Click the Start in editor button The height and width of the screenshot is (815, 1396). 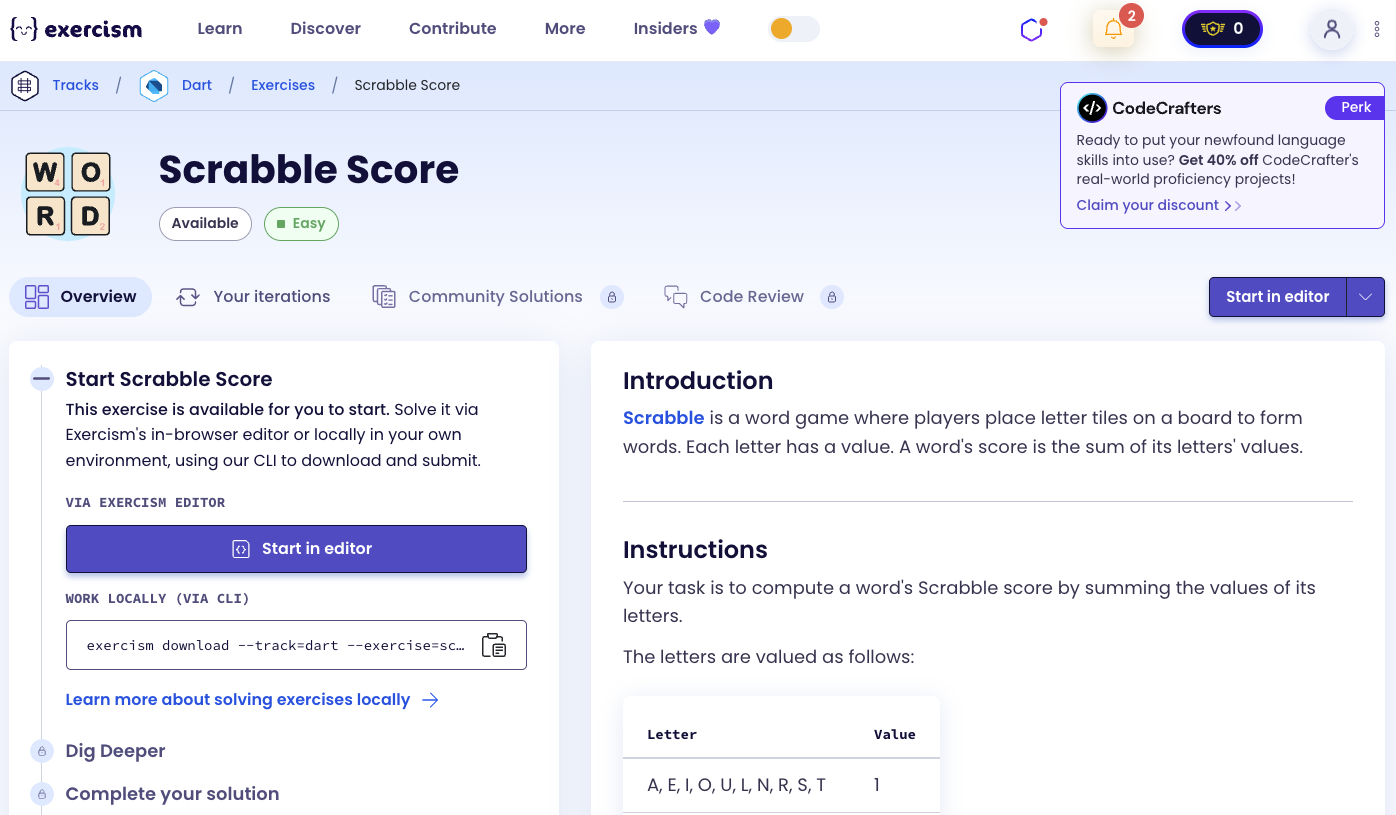pos(296,548)
